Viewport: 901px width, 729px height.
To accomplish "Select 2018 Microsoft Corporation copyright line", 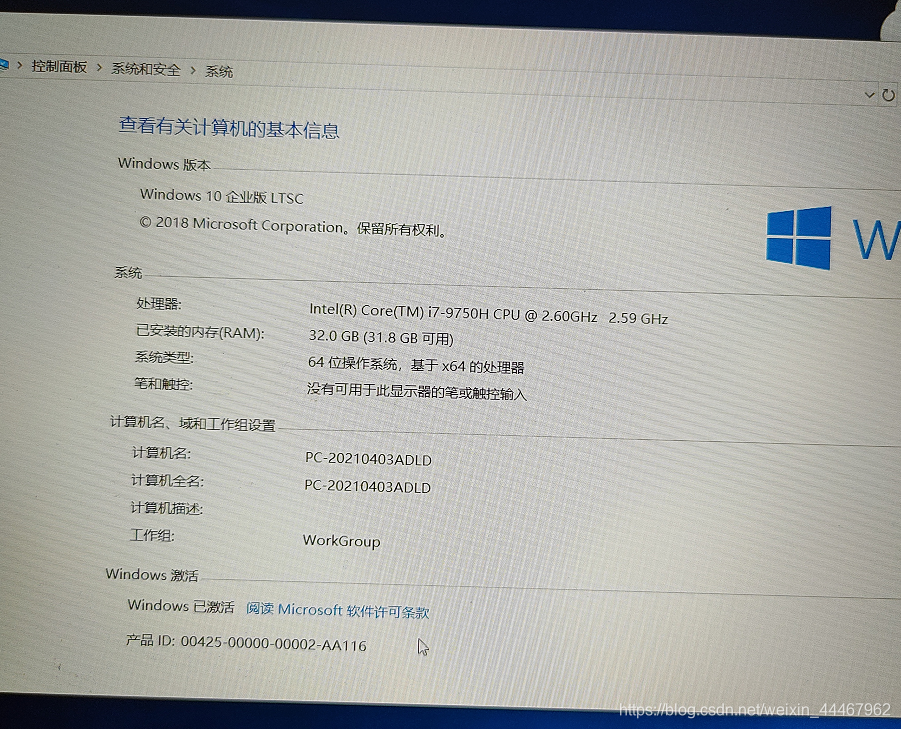I will (293, 226).
